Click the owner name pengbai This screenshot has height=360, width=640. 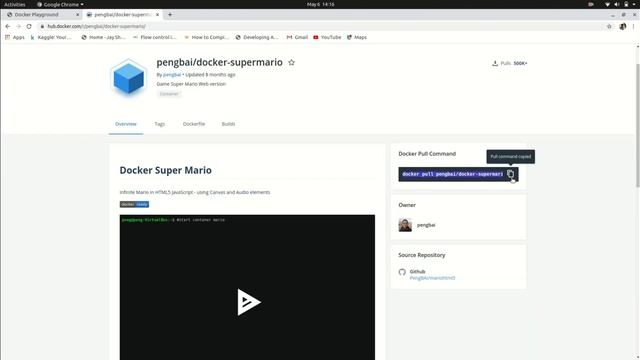[426, 225]
